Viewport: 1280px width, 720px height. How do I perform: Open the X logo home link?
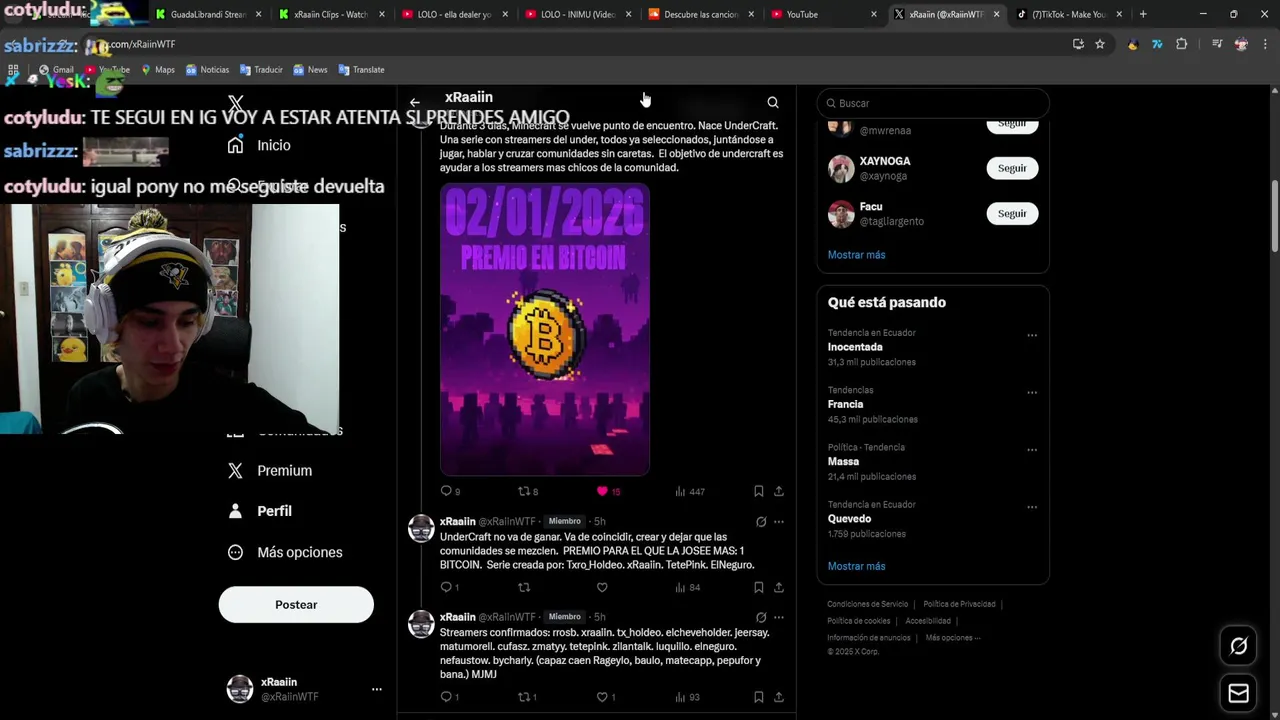pyautogui.click(x=236, y=104)
